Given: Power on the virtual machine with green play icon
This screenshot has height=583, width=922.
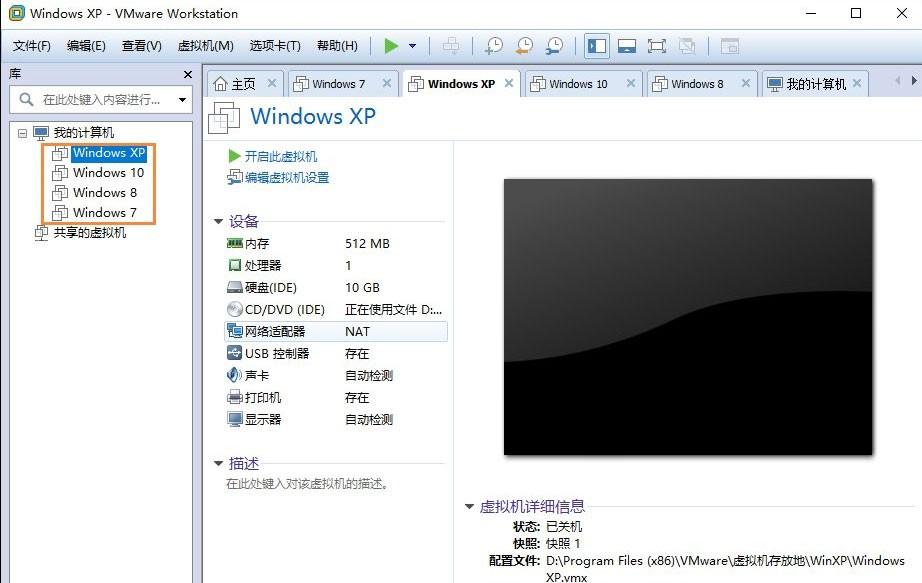Looking at the screenshot, I should coord(392,45).
